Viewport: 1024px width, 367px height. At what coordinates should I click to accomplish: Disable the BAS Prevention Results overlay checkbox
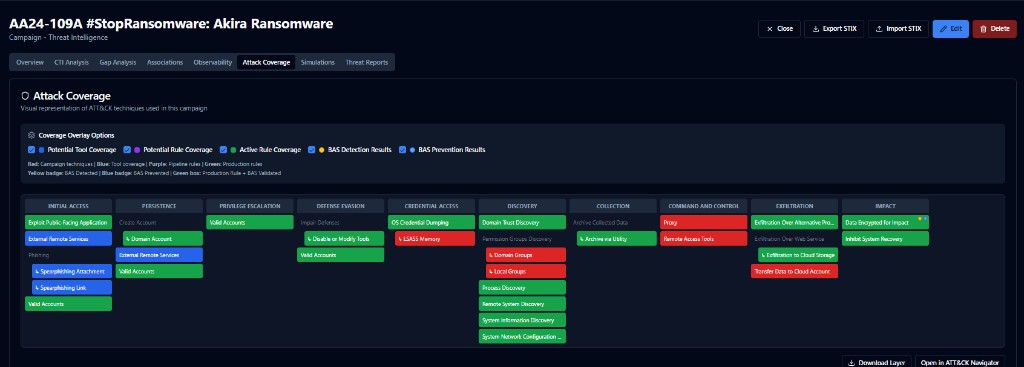(402, 150)
